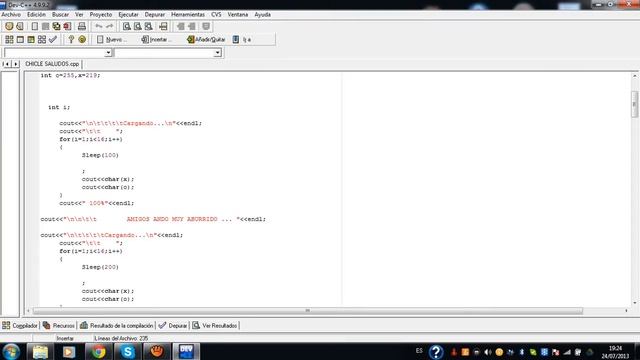Image resolution: width=640 pixels, height=360 pixels.
Task: Click the Compile and Run icon
Action: point(31,39)
